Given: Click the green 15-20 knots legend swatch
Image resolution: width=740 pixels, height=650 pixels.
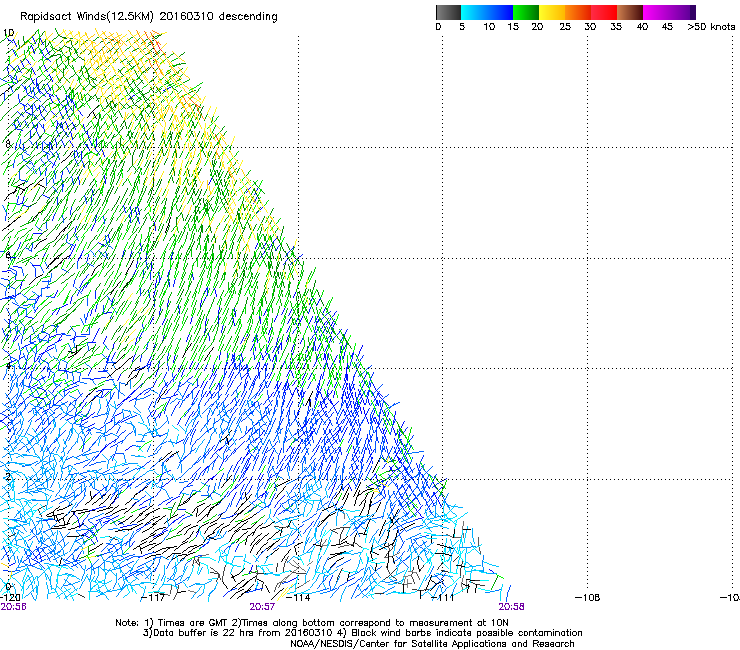Looking at the screenshot, I should pos(526,12).
